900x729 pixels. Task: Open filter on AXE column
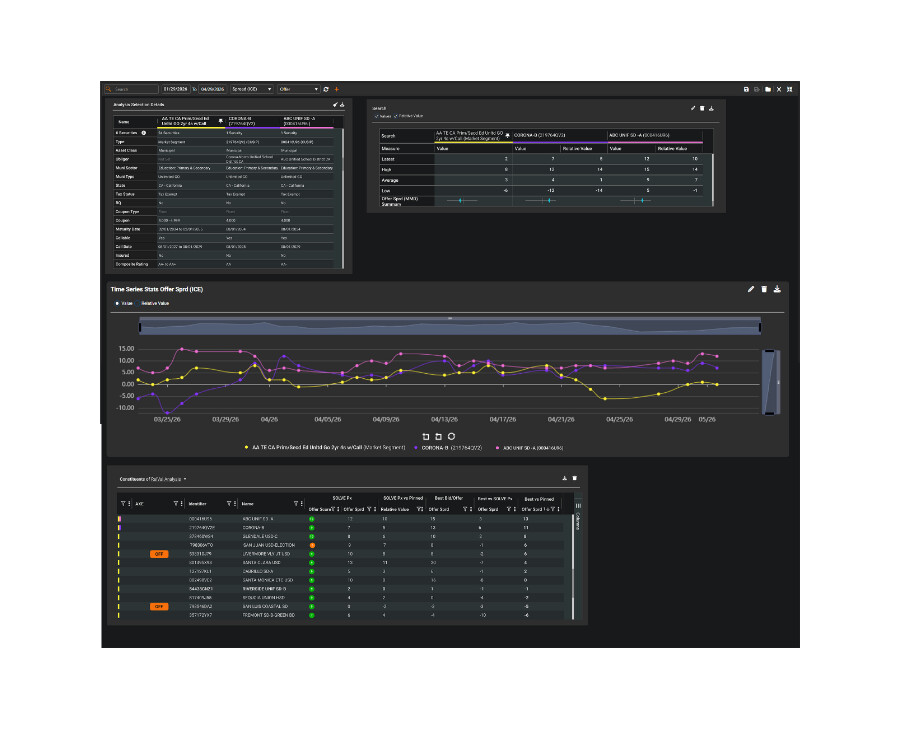pyautogui.click(x=176, y=504)
